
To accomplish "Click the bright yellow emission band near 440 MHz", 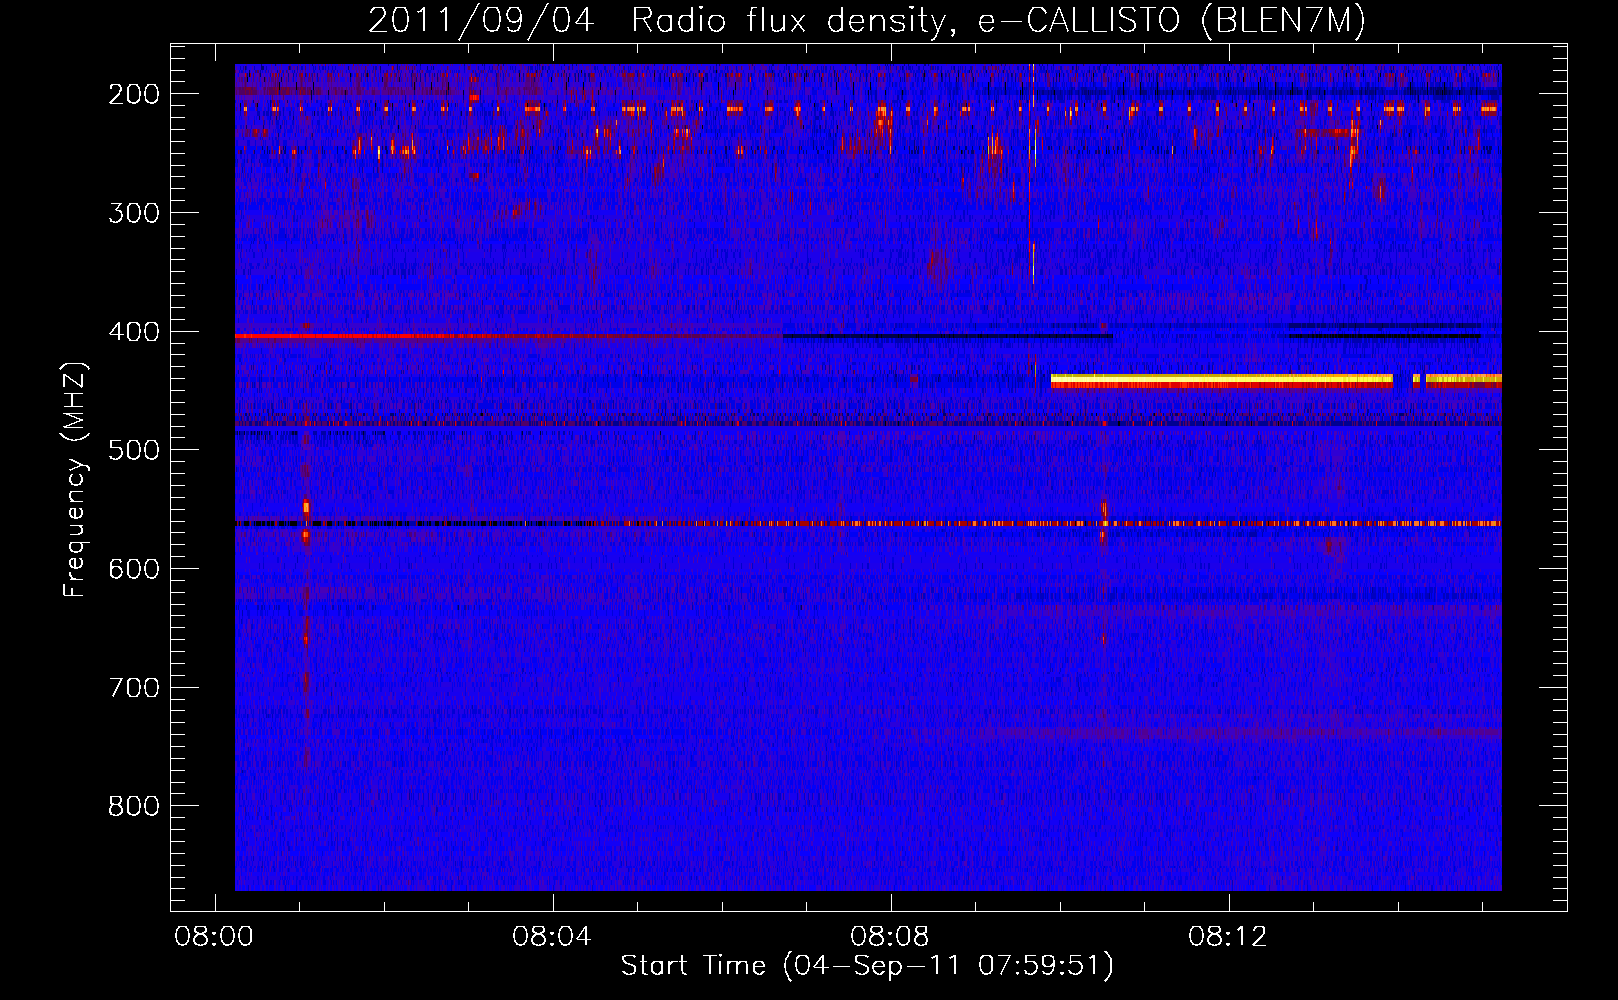I will pyautogui.click(x=1221, y=380).
